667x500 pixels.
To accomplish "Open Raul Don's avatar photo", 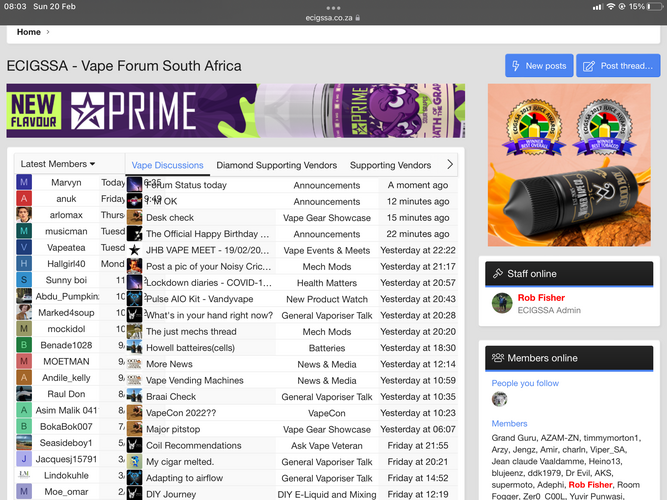I will (x=24, y=394).
